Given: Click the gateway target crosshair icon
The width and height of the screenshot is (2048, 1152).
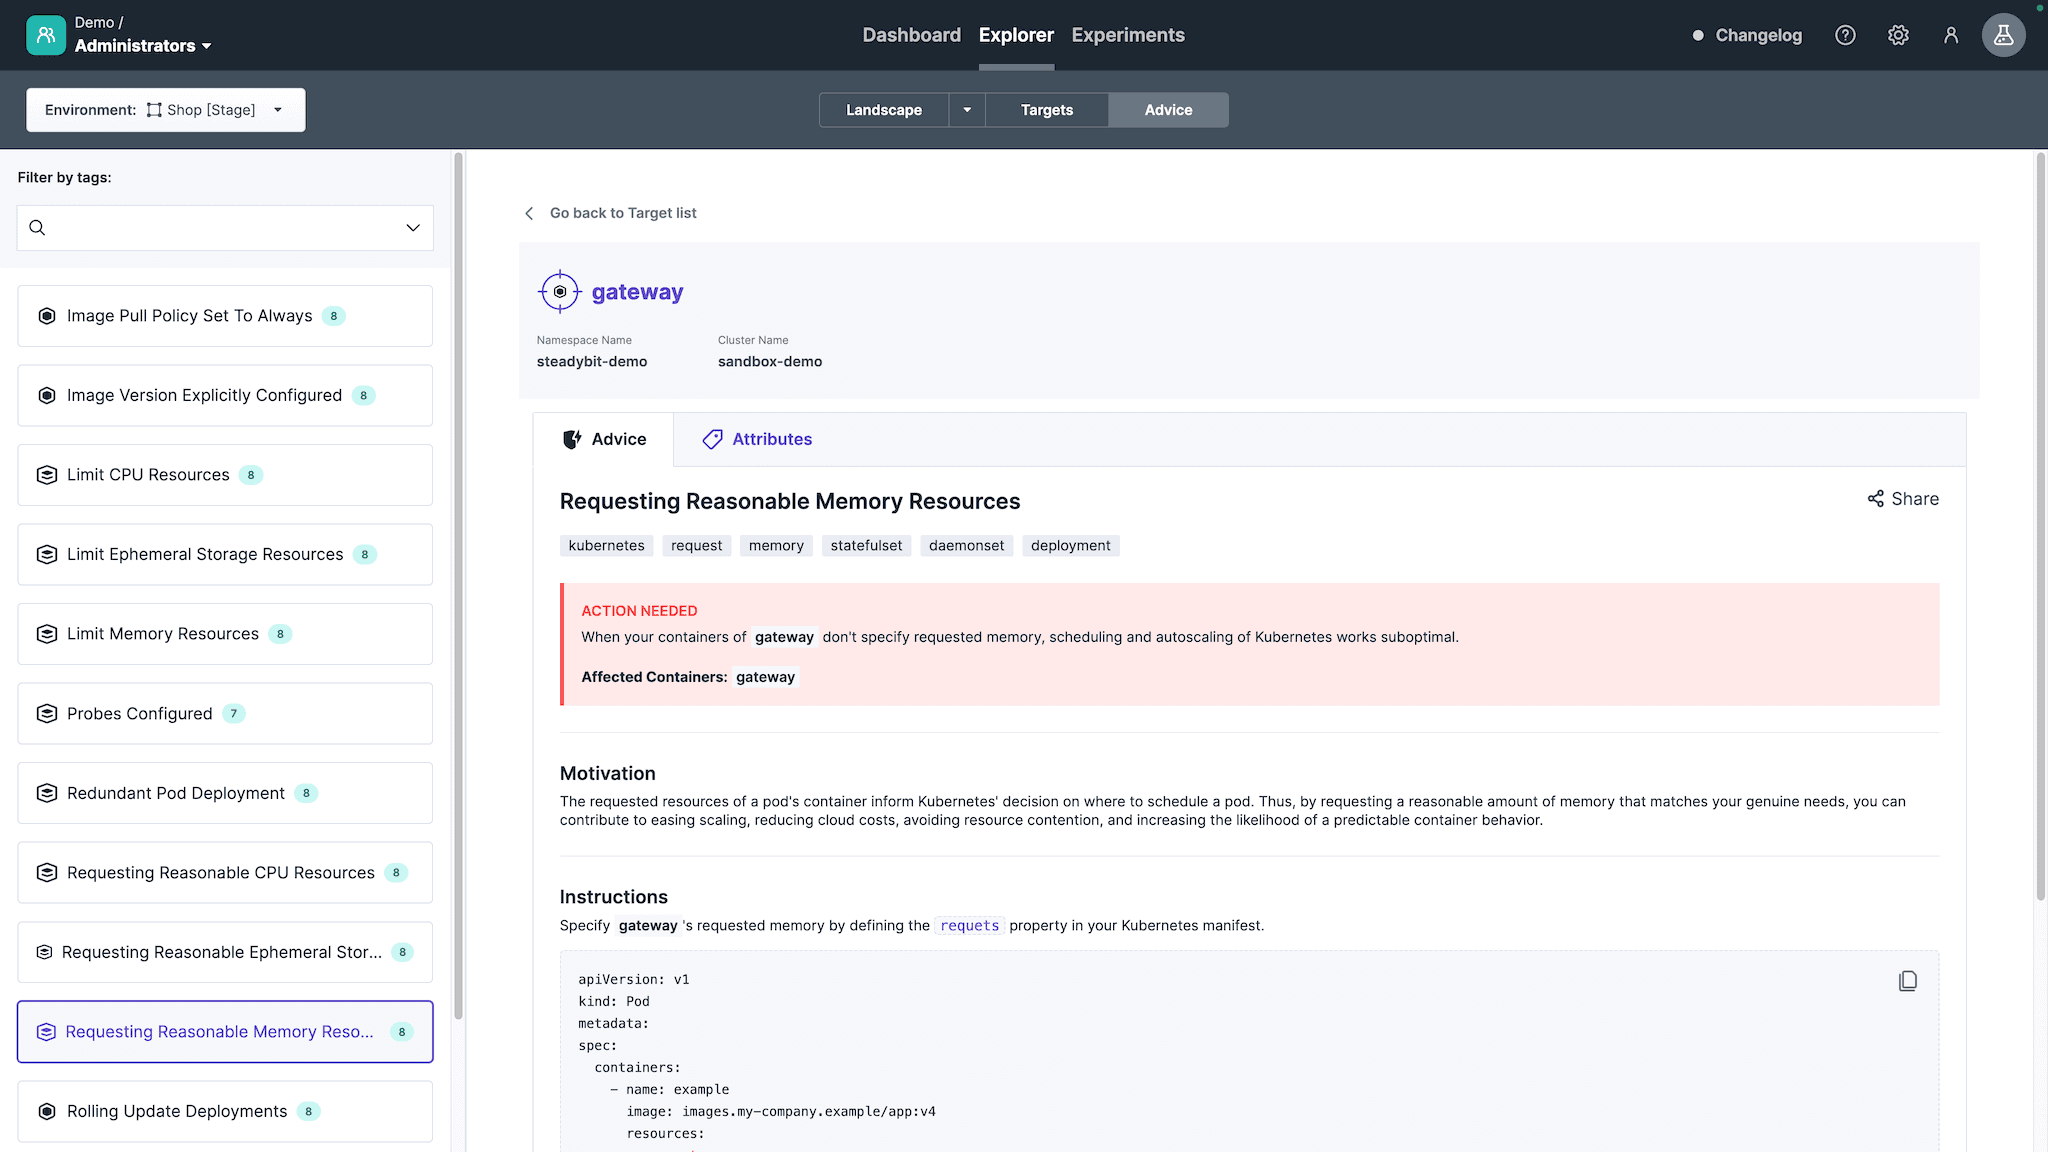Looking at the screenshot, I should (560, 292).
